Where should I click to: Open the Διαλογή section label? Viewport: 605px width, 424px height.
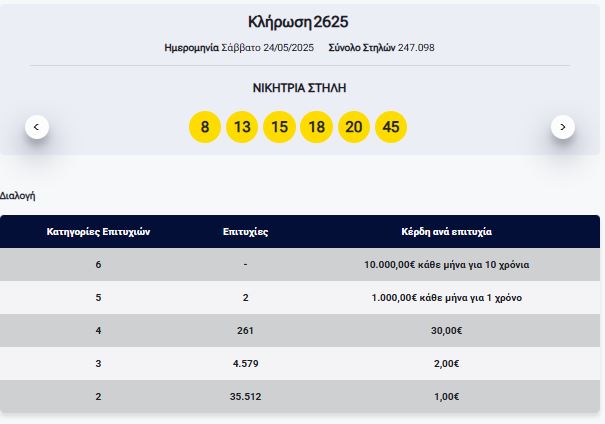pos(18,196)
